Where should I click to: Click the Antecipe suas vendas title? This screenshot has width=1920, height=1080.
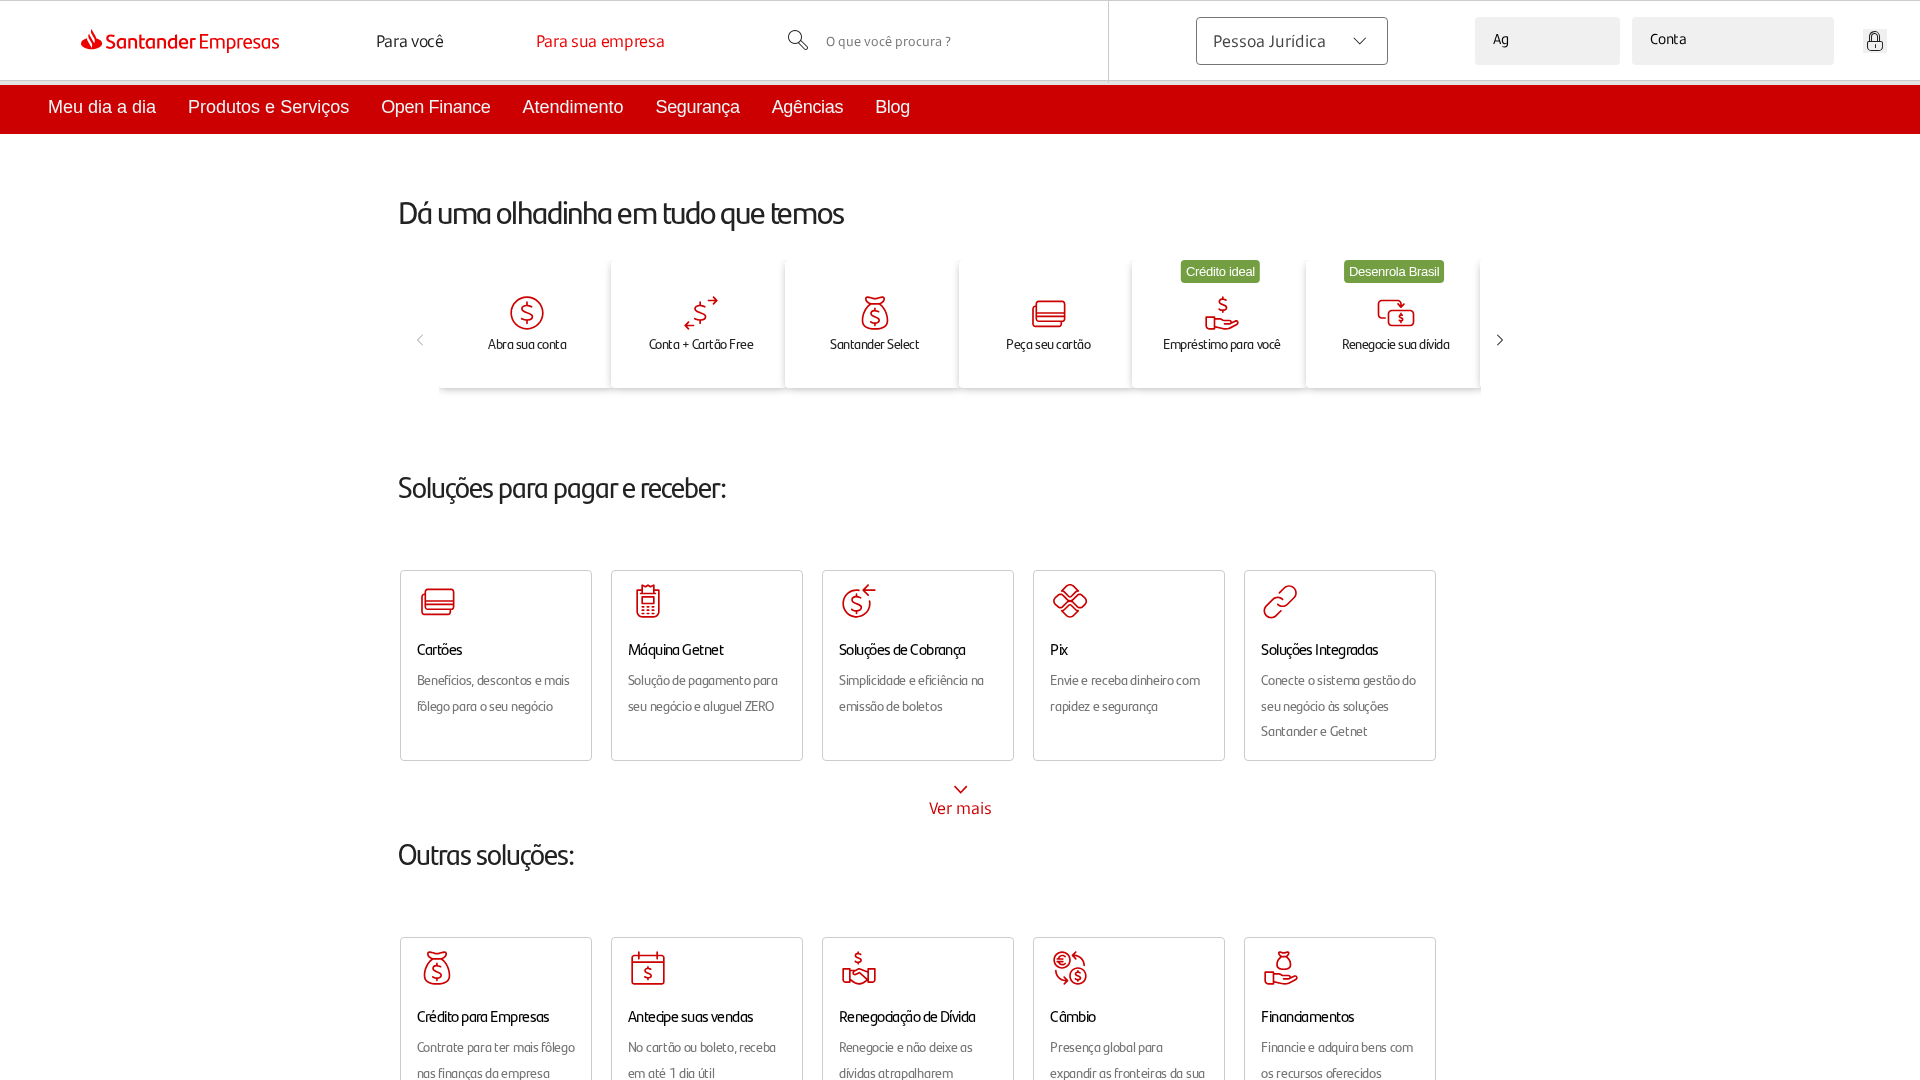coord(690,1017)
